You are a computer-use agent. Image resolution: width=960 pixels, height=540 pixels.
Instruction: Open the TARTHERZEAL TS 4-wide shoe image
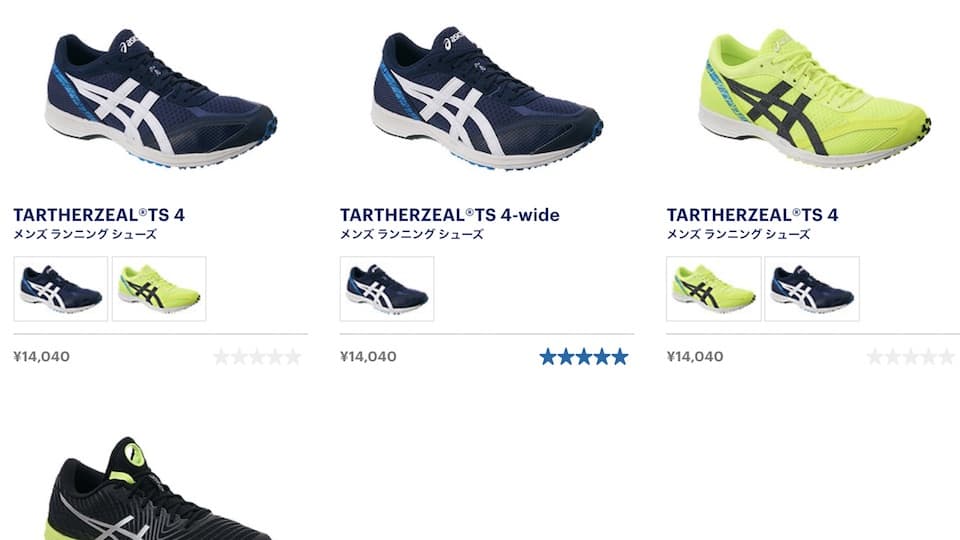click(487, 98)
